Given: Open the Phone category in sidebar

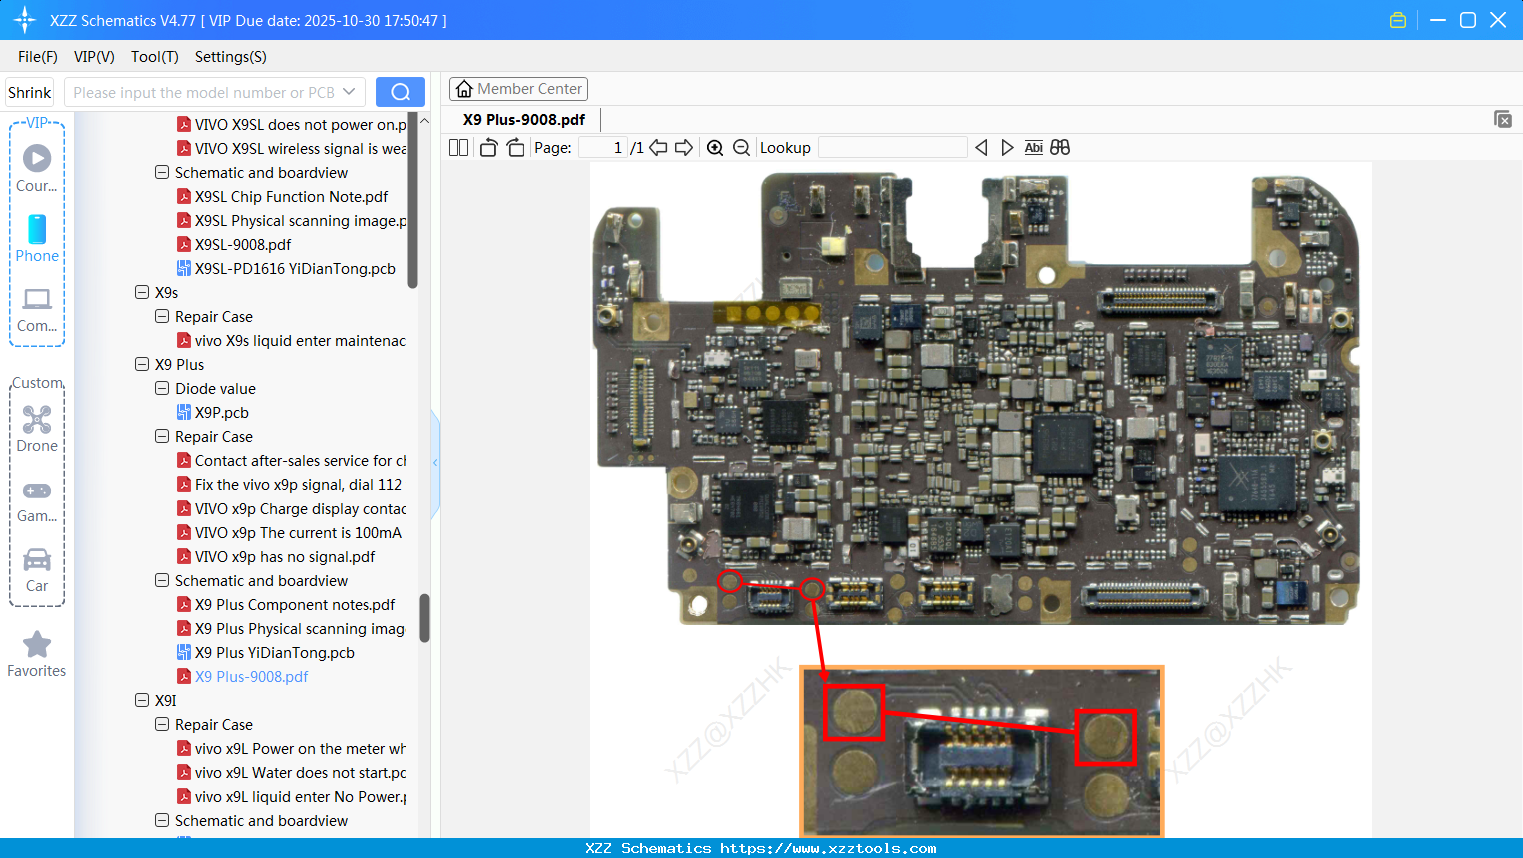Looking at the screenshot, I should [37, 238].
